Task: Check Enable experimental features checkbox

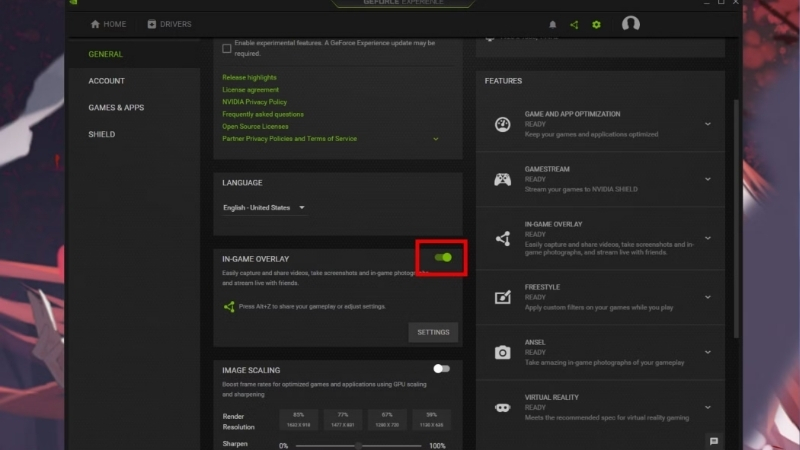Action: [x=227, y=48]
